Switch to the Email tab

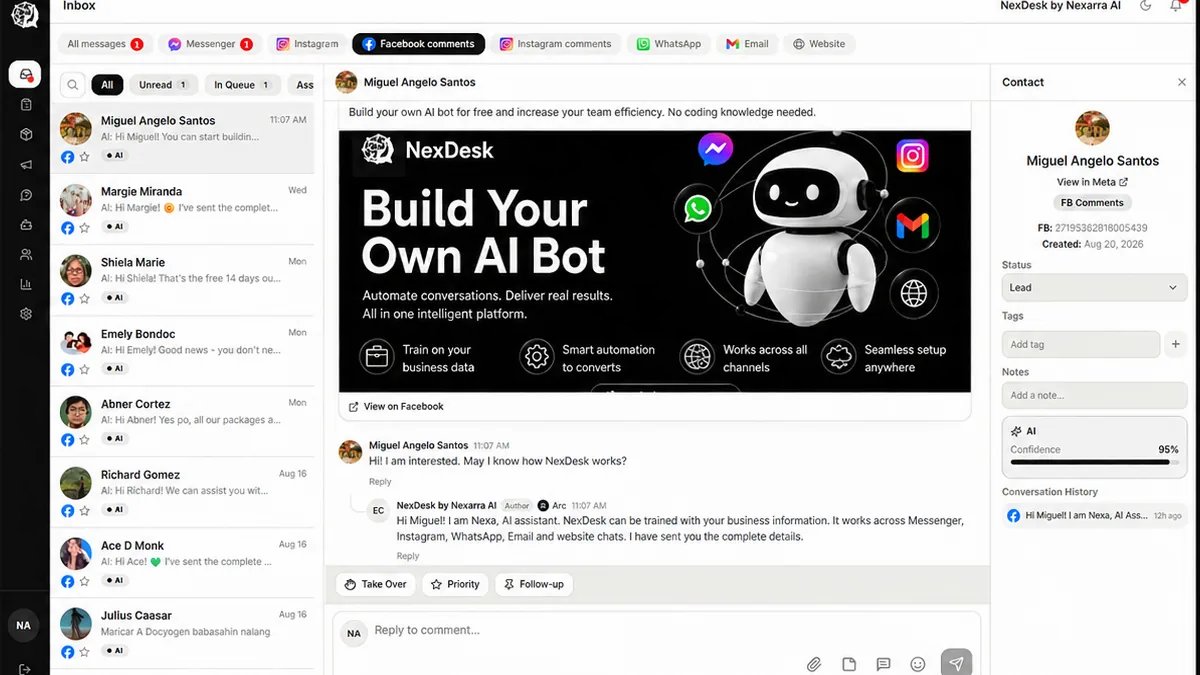747,44
